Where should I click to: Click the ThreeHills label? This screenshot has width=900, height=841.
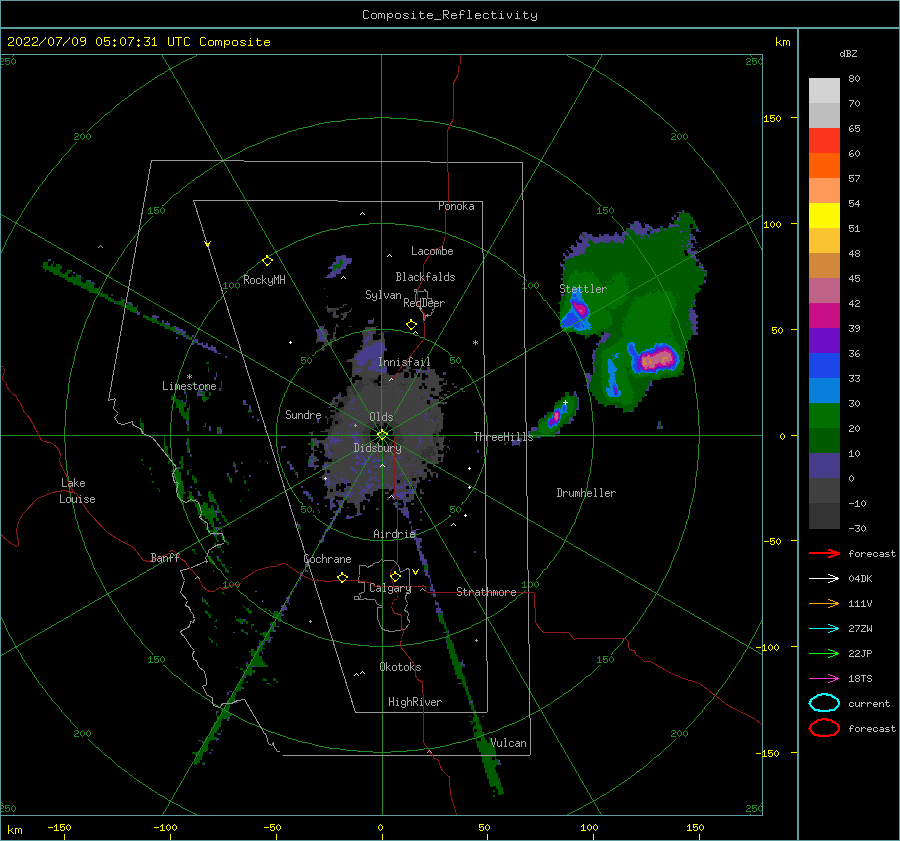(x=503, y=437)
